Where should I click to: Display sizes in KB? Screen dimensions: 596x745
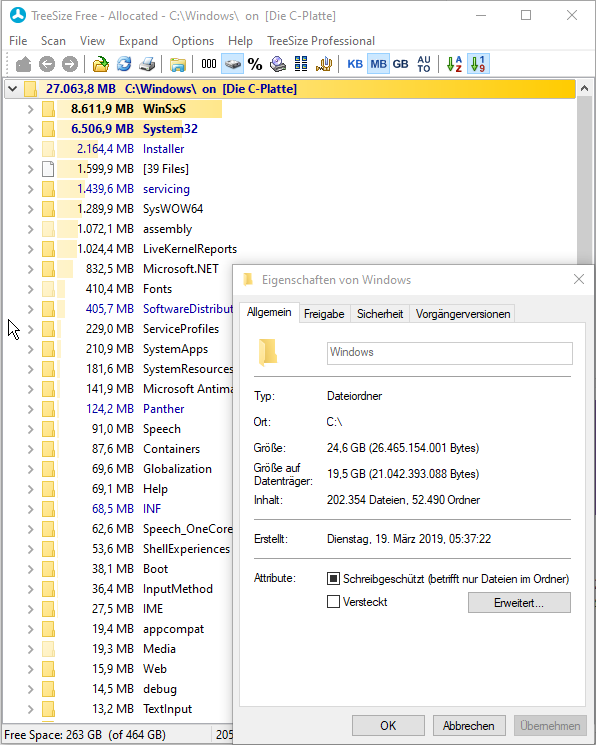coord(355,64)
